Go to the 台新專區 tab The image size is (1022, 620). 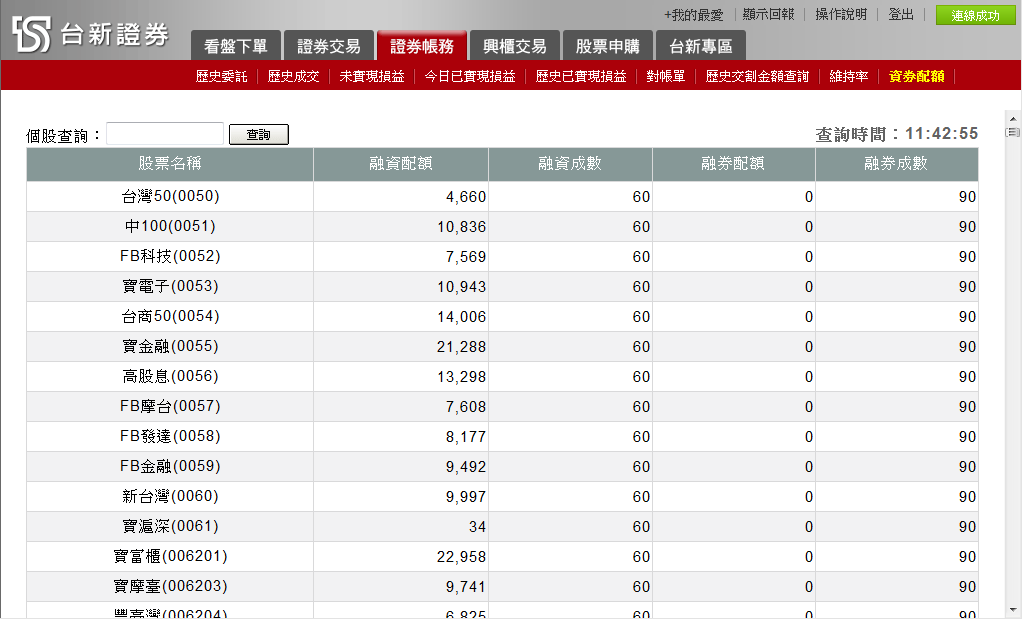700,46
